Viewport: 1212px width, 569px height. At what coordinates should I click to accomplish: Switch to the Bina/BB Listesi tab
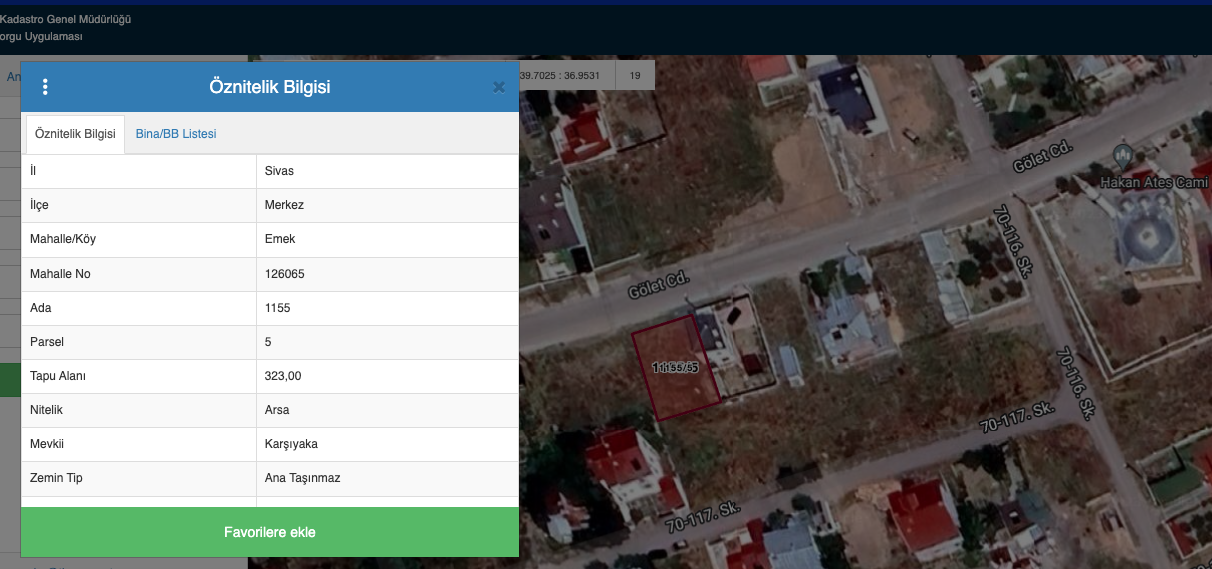point(176,134)
